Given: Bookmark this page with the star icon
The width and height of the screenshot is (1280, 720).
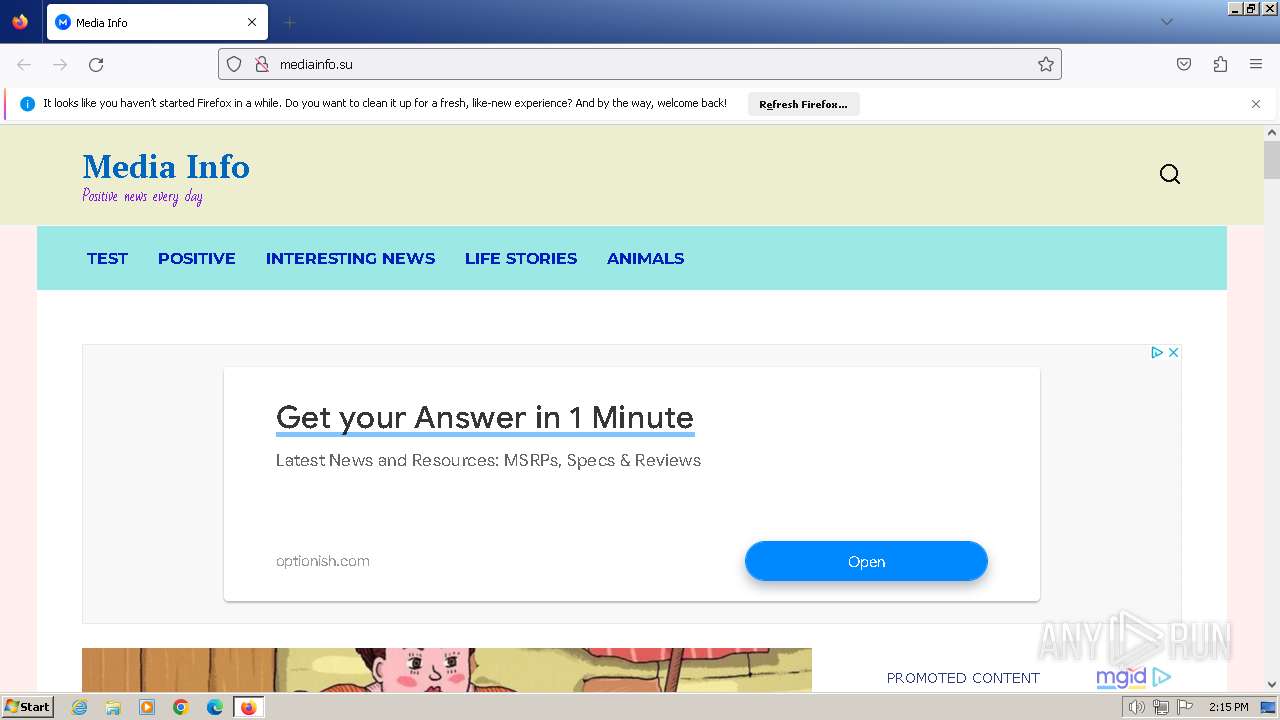Looking at the screenshot, I should 1046,64.
